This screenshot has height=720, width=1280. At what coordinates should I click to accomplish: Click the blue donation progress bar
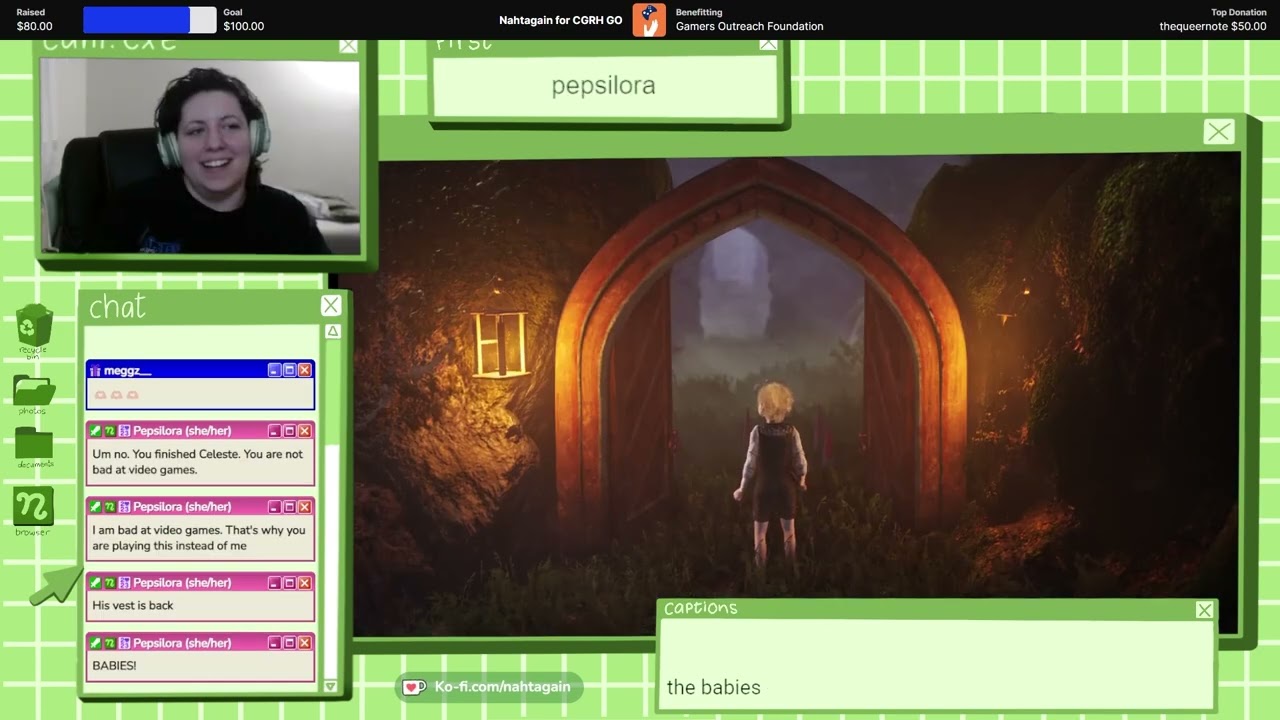click(136, 20)
